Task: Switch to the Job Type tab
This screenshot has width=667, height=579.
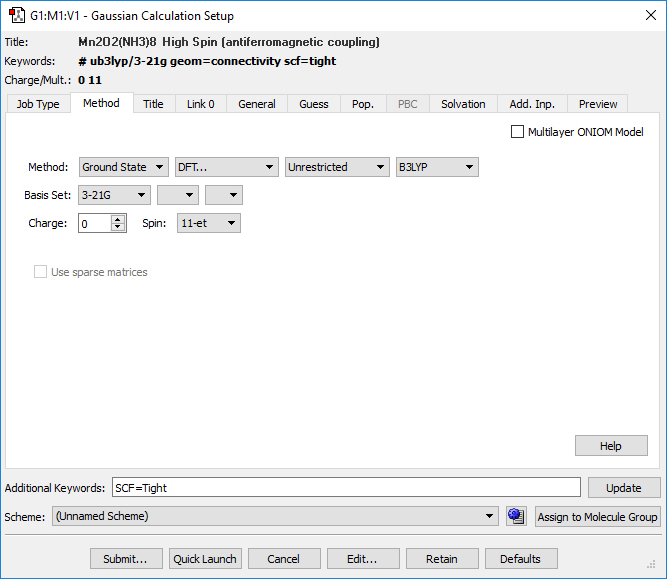Action: (x=38, y=104)
